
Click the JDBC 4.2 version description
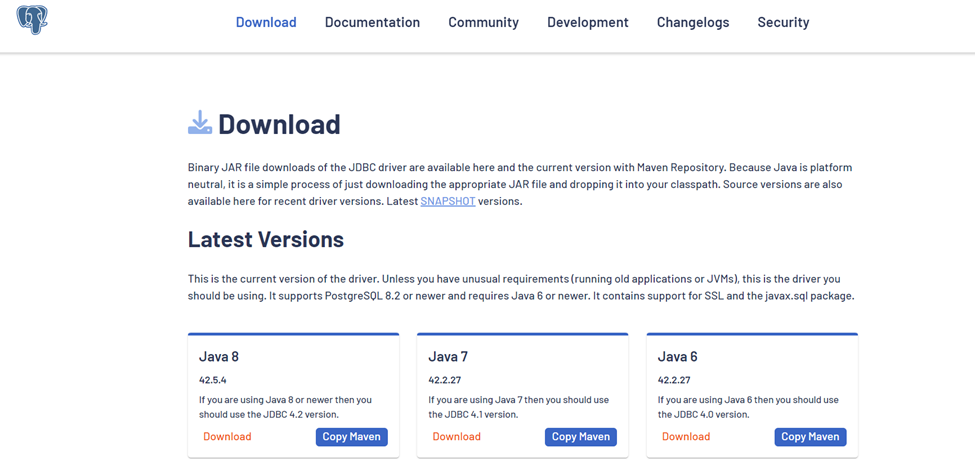[x=285, y=407]
